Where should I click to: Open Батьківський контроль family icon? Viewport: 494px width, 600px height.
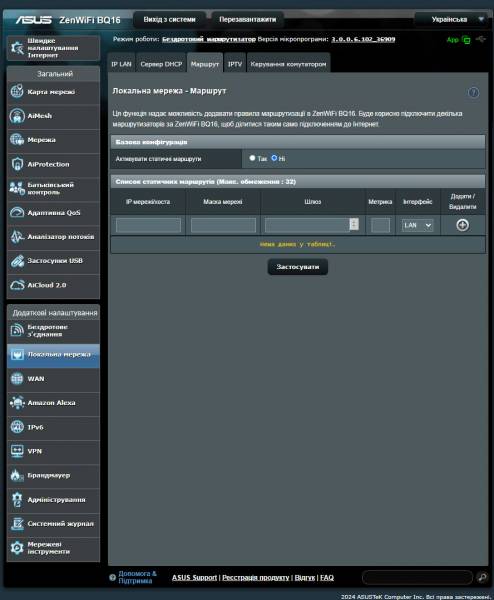[x=17, y=188]
